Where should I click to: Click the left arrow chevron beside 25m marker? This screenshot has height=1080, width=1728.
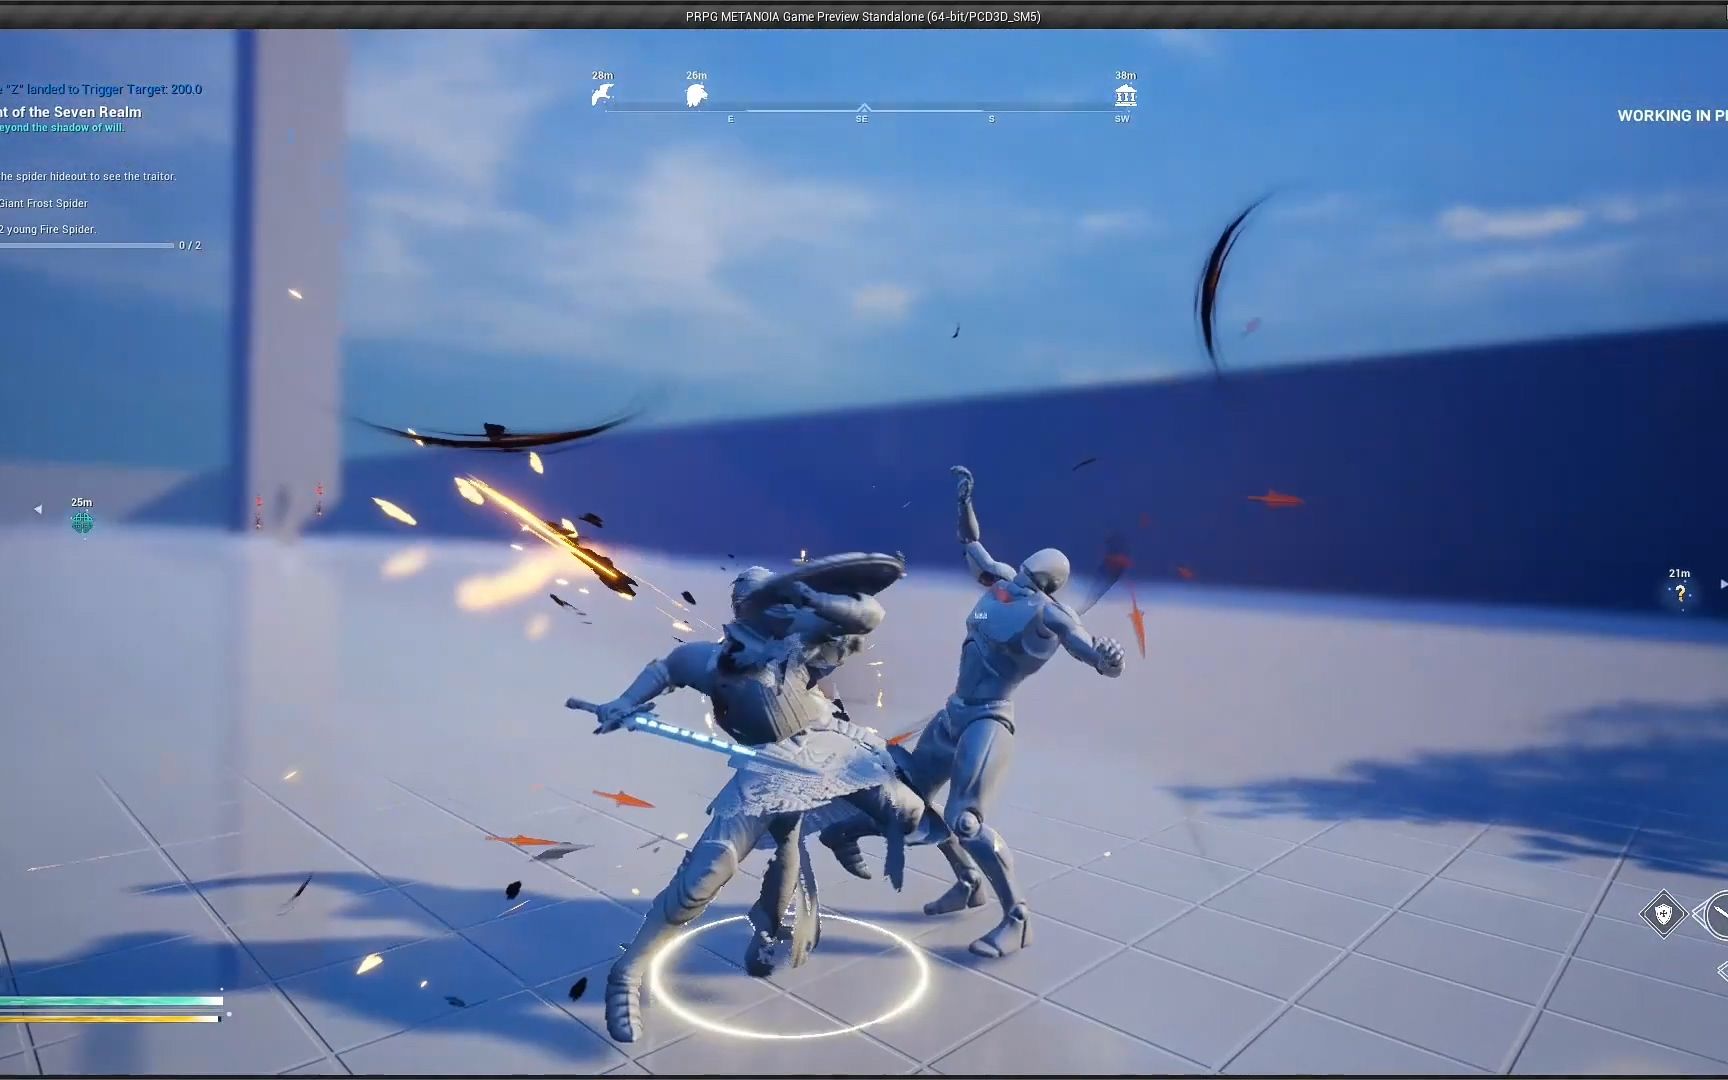click(x=37, y=510)
